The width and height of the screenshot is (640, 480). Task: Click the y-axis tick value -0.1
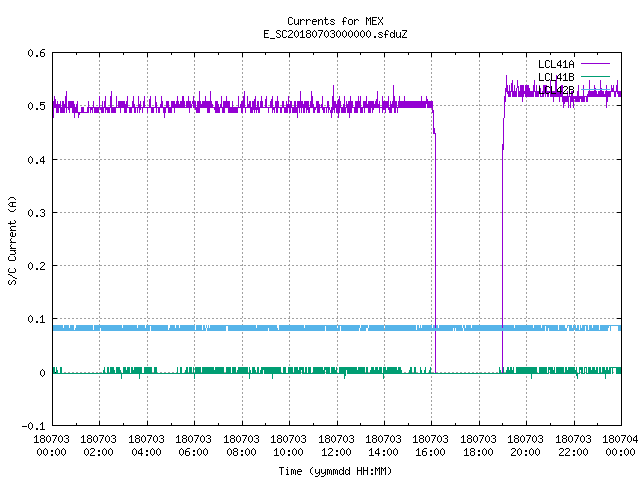[x=33, y=426]
